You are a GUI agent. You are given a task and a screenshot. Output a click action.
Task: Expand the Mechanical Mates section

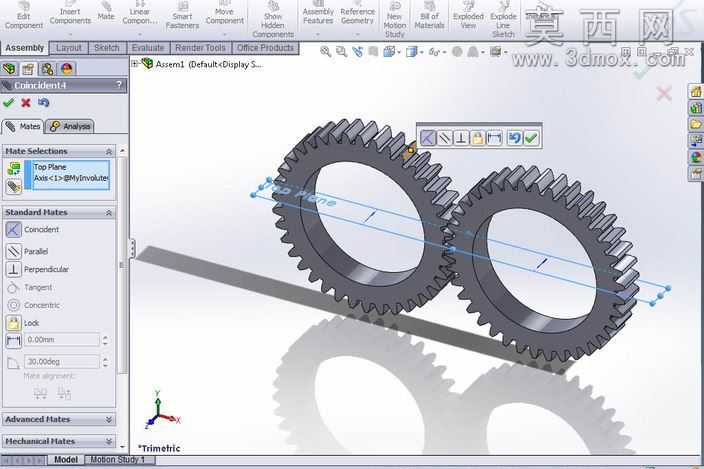(x=109, y=442)
